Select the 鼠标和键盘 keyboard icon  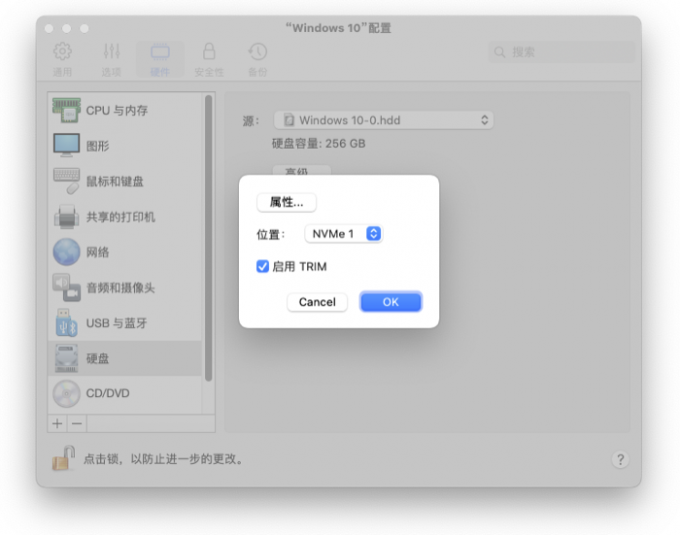coord(66,181)
